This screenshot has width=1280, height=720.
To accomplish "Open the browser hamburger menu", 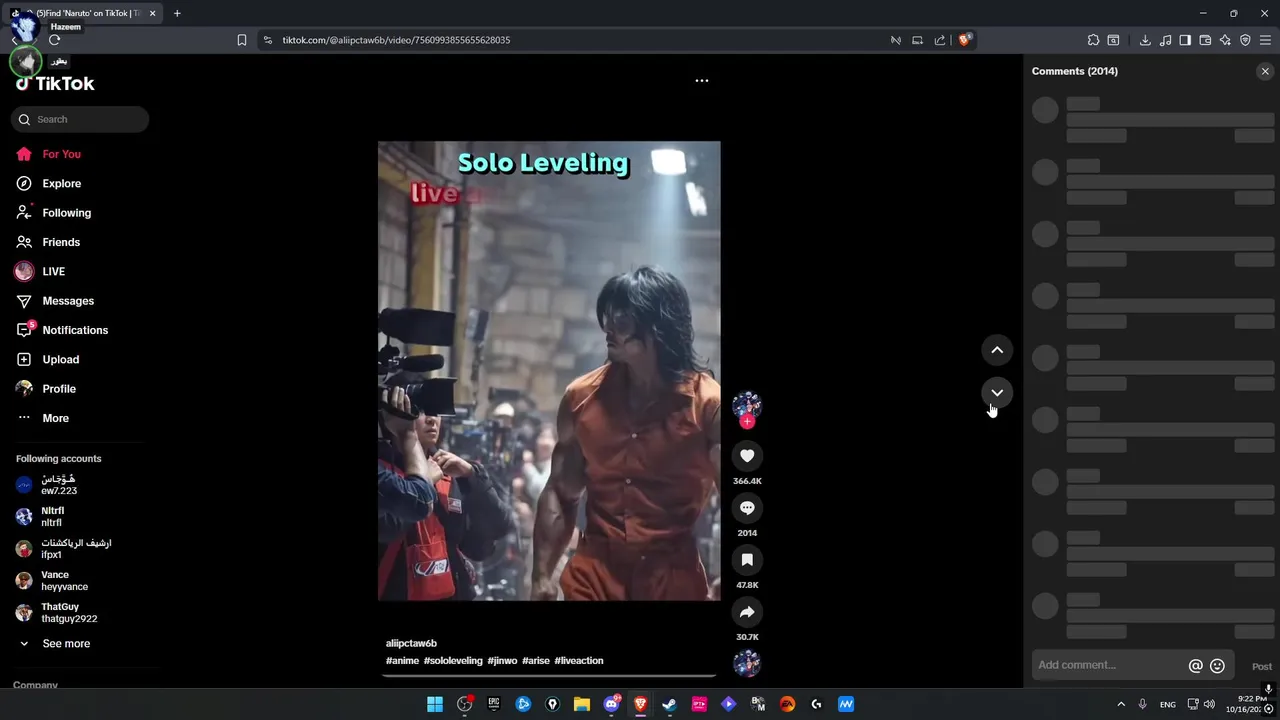I will coord(1265,40).
